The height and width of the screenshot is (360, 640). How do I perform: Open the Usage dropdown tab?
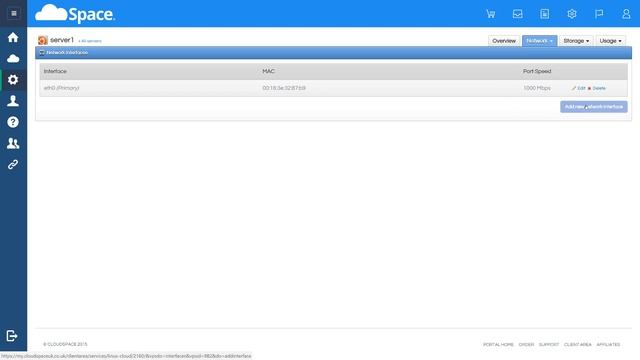(x=610, y=41)
